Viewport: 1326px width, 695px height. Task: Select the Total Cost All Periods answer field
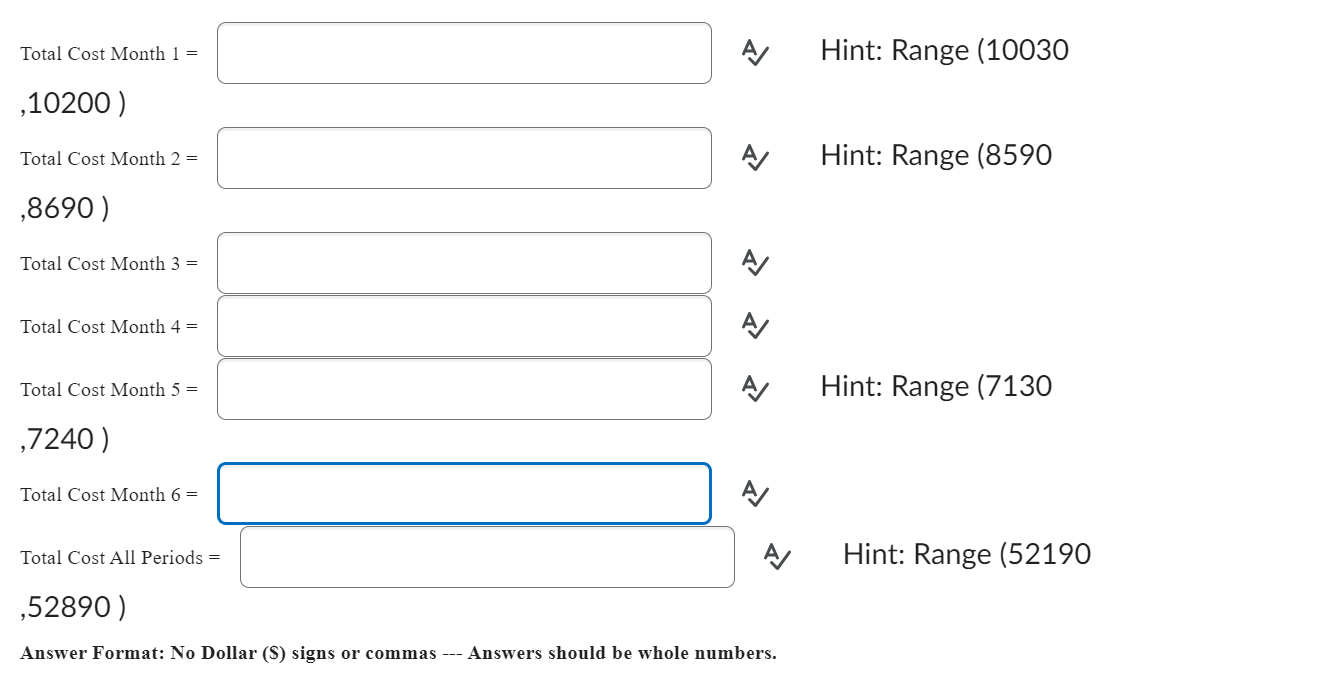tap(487, 557)
